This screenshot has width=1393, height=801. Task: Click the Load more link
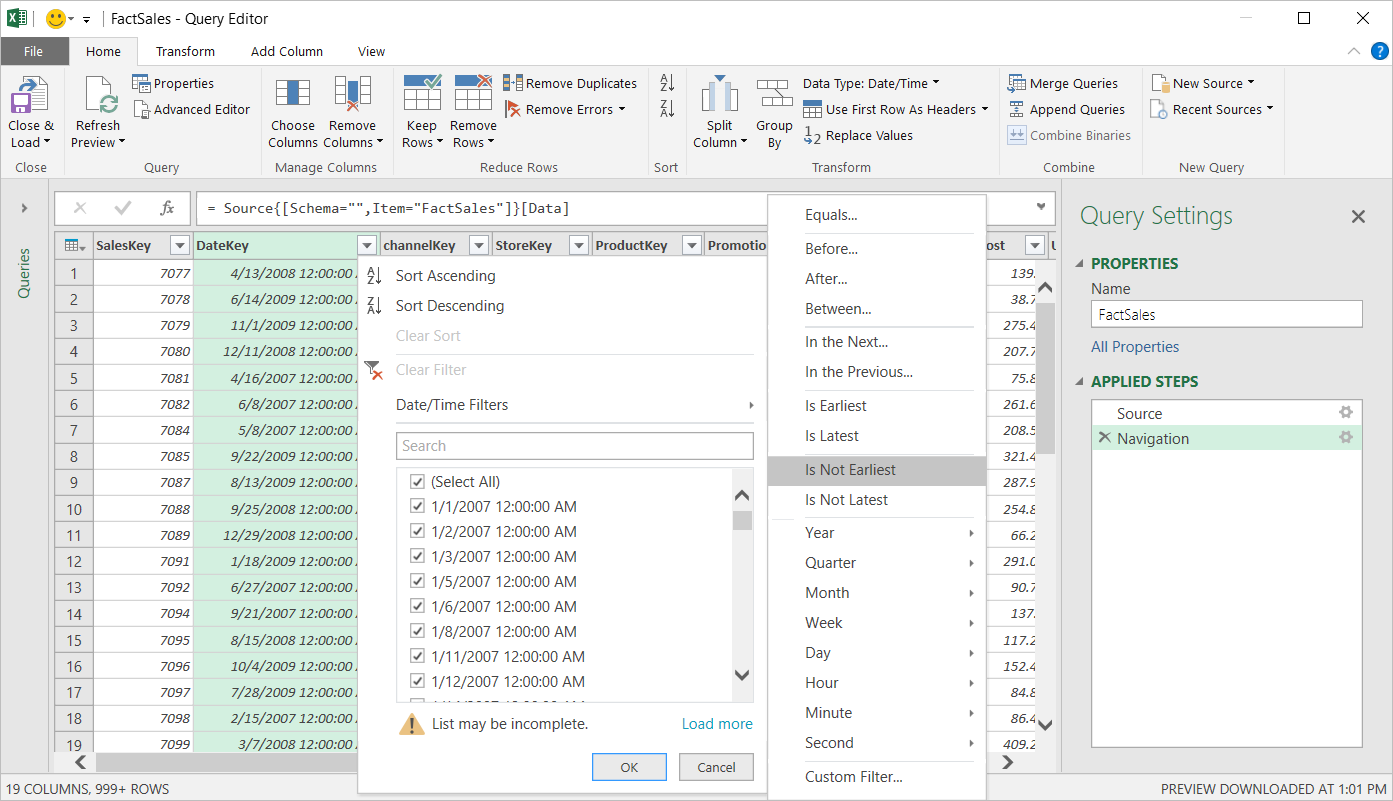click(717, 724)
